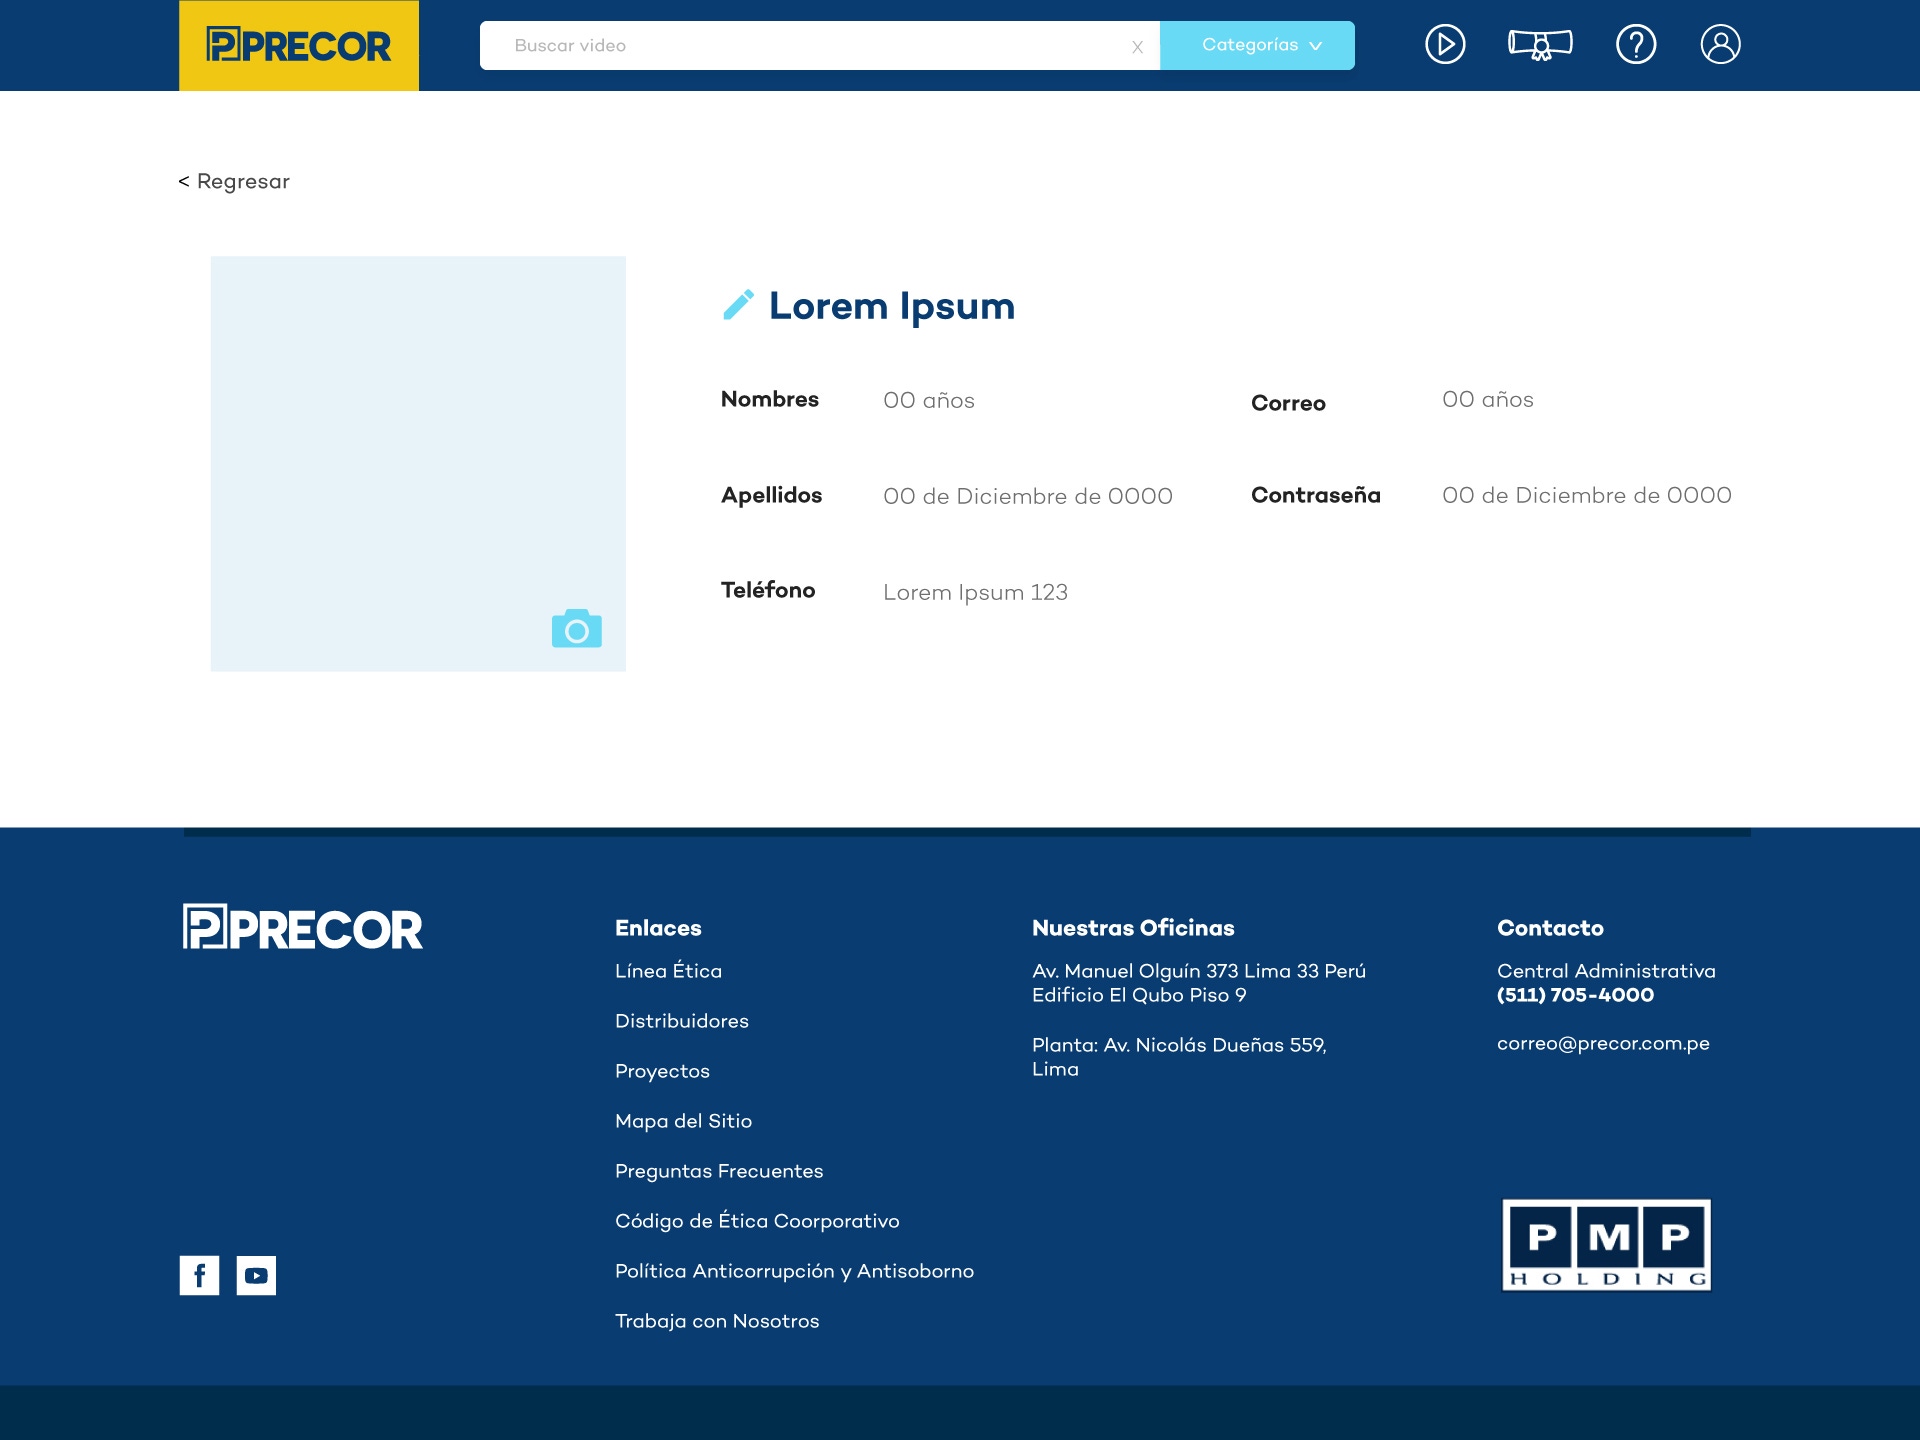Click the Contraseña field label
Viewport: 1920px width, 1440px height.
1315,495
